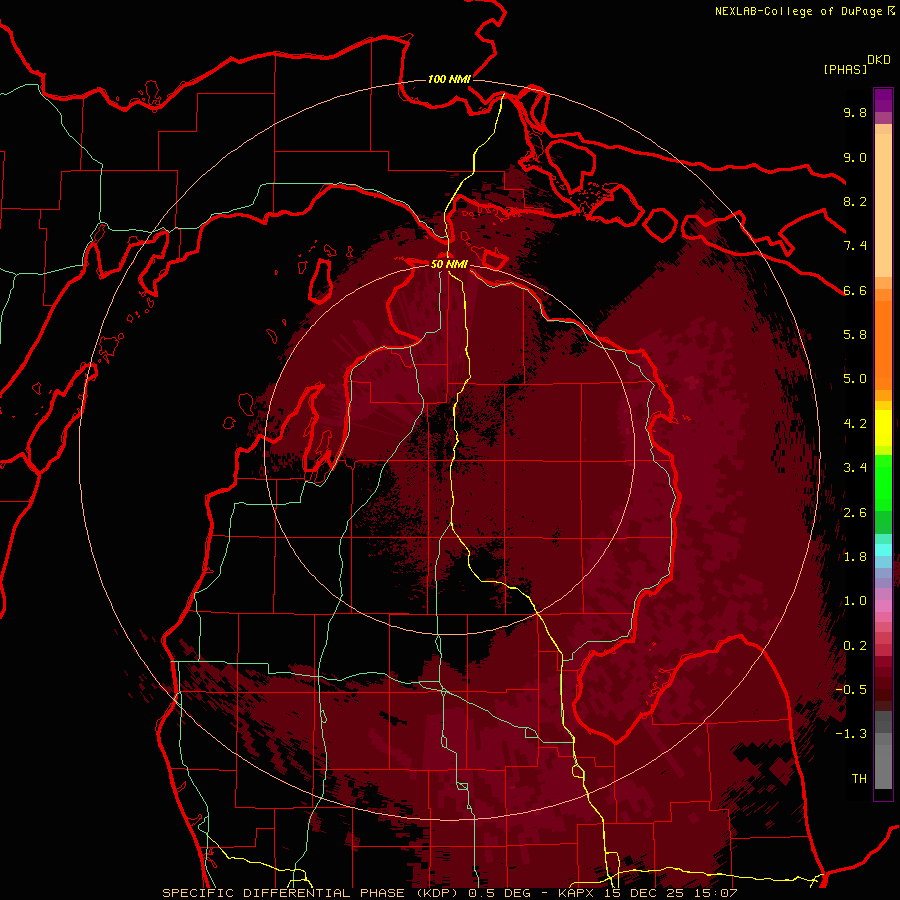Click the -1.3 colorbar value
The width and height of the screenshot is (900, 900).
click(x=851, y=734)
